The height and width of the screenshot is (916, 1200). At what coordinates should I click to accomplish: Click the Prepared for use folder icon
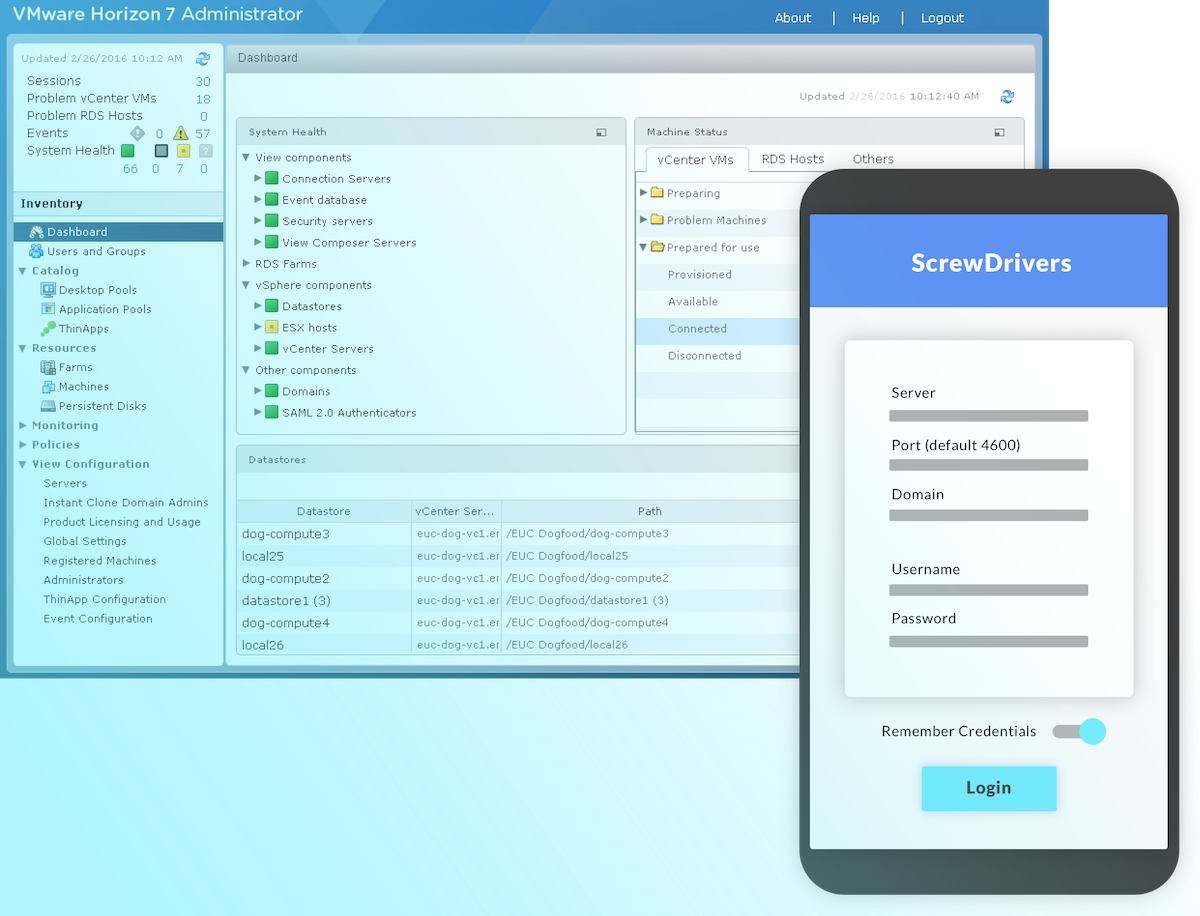(x=657, y=247)
